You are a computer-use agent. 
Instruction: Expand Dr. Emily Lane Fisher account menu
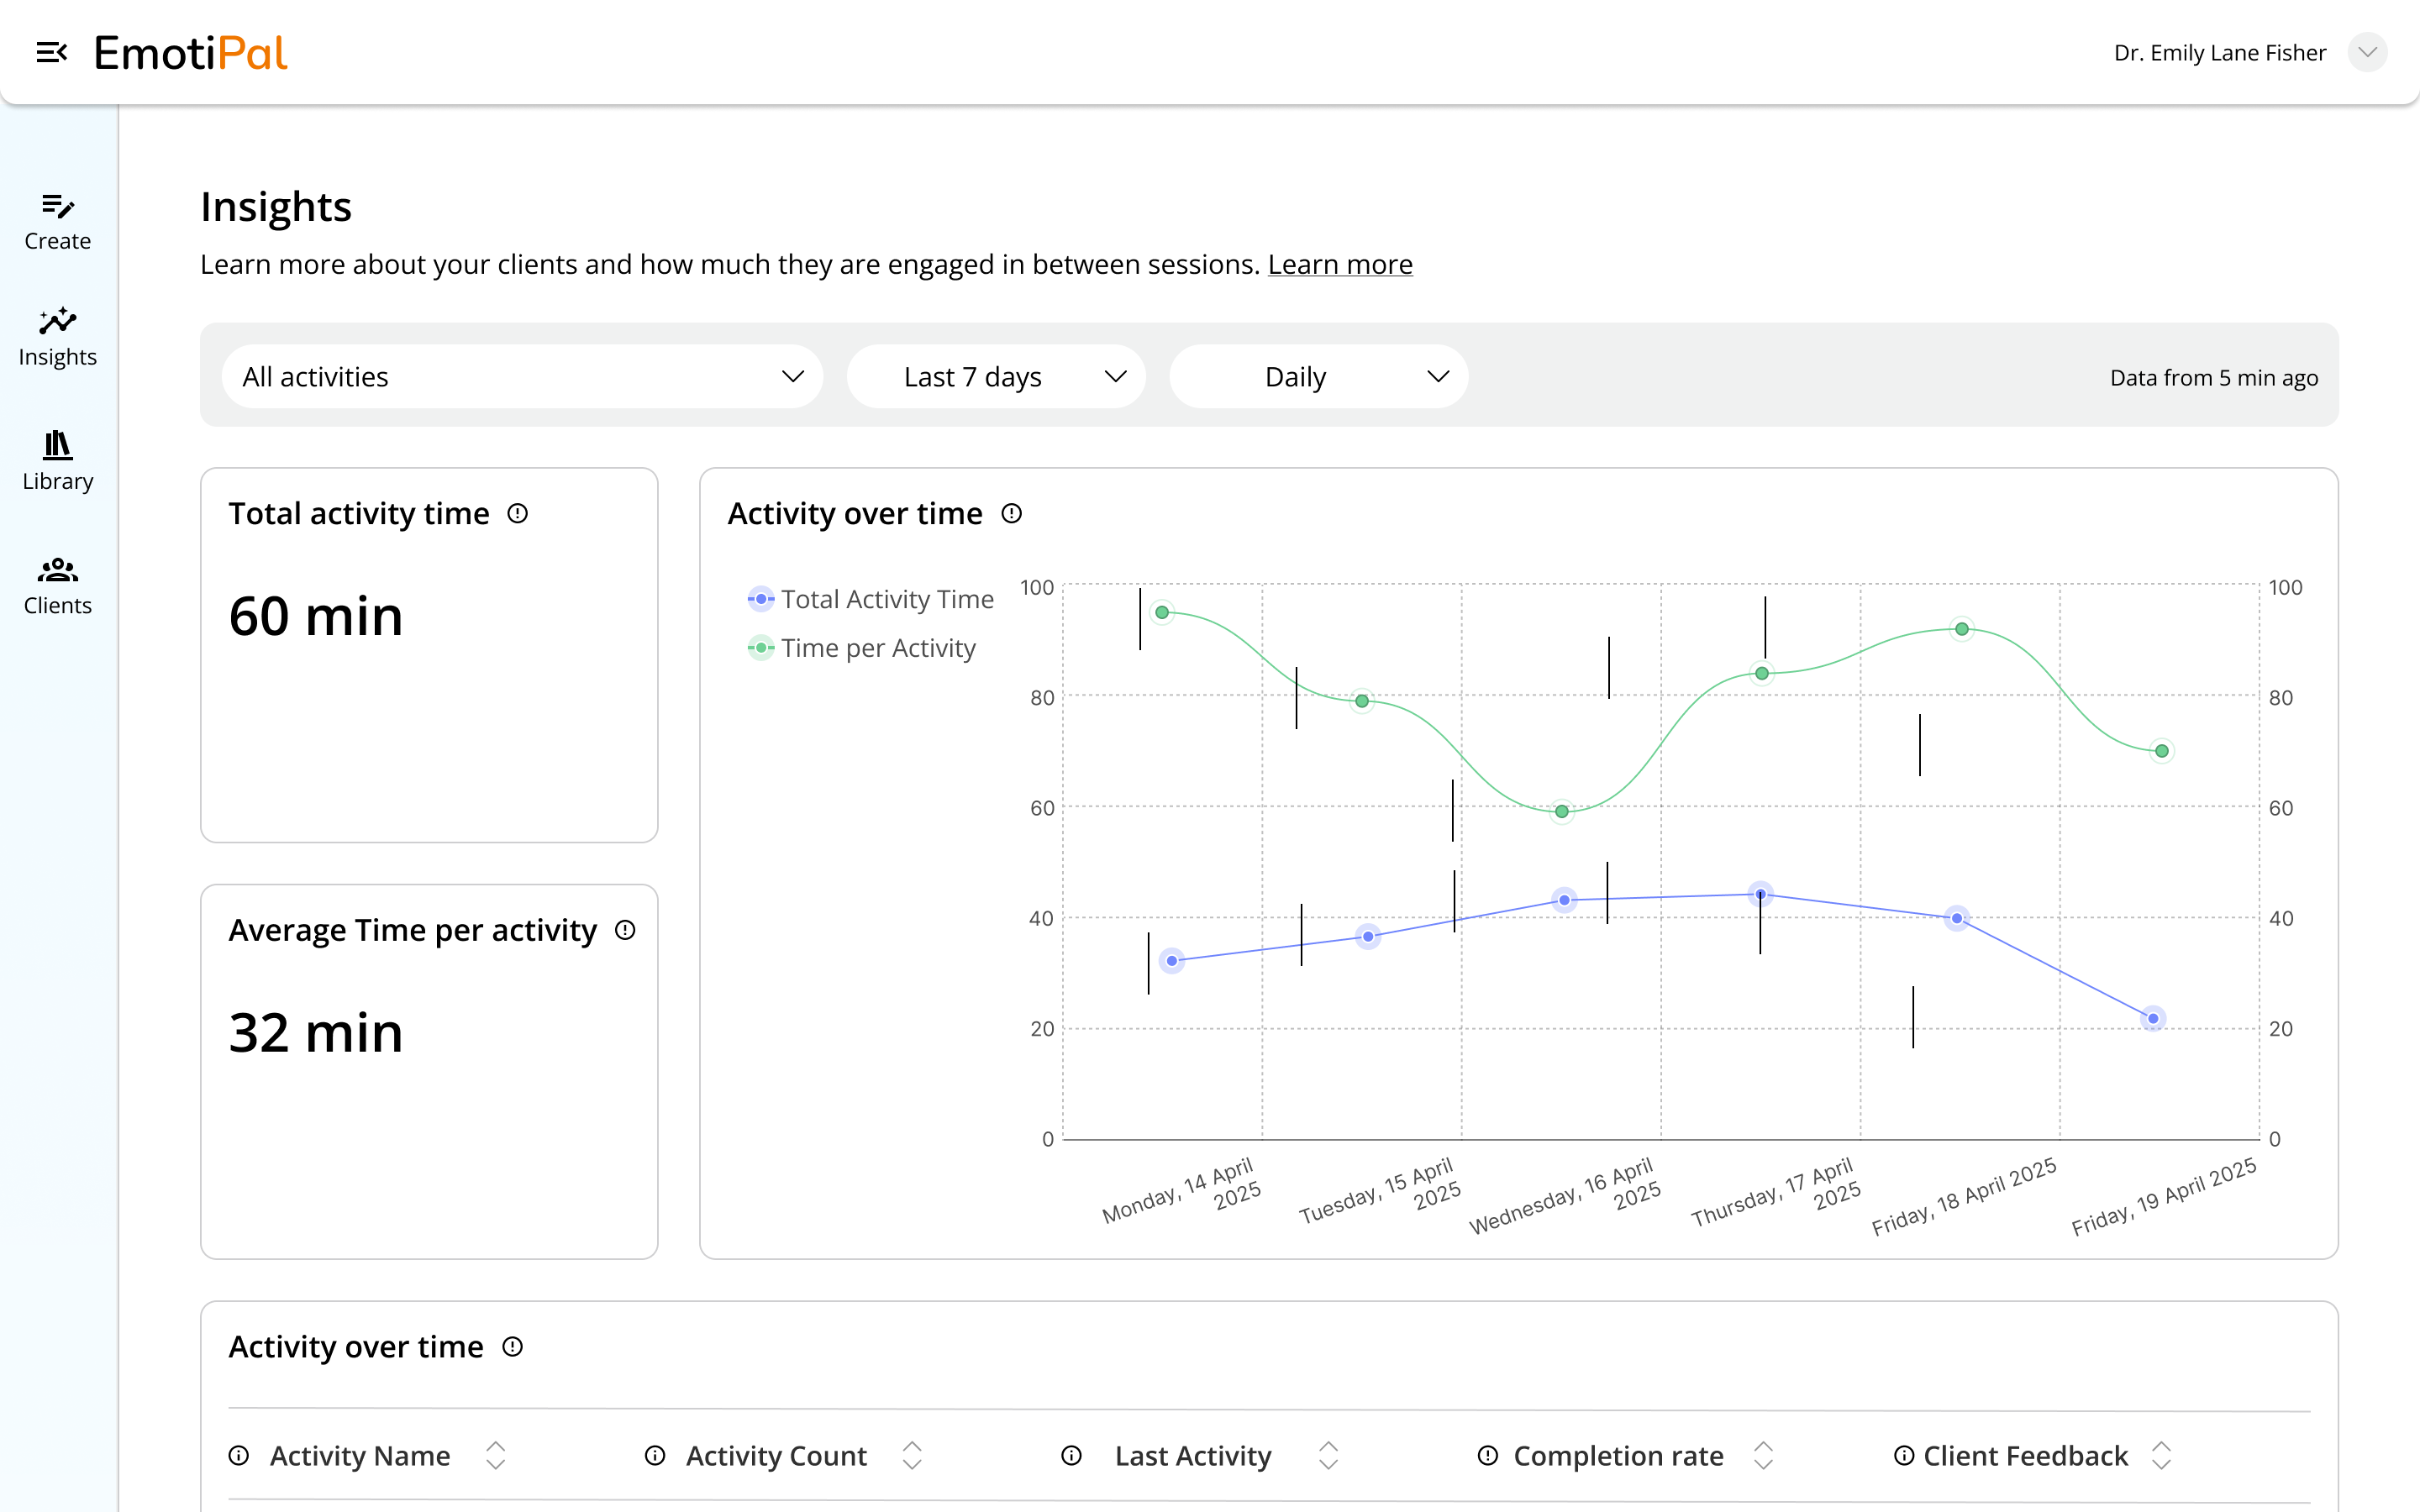tap(2366, 52)
